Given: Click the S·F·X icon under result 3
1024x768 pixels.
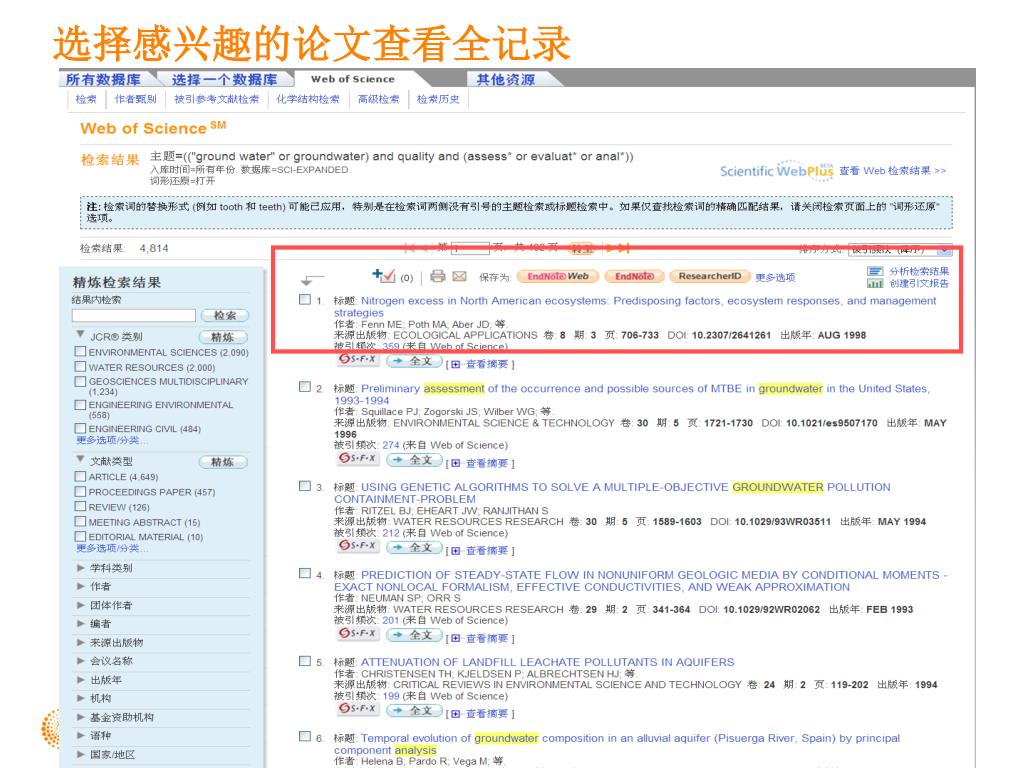Looking at the screenshot, I should 357,545.
